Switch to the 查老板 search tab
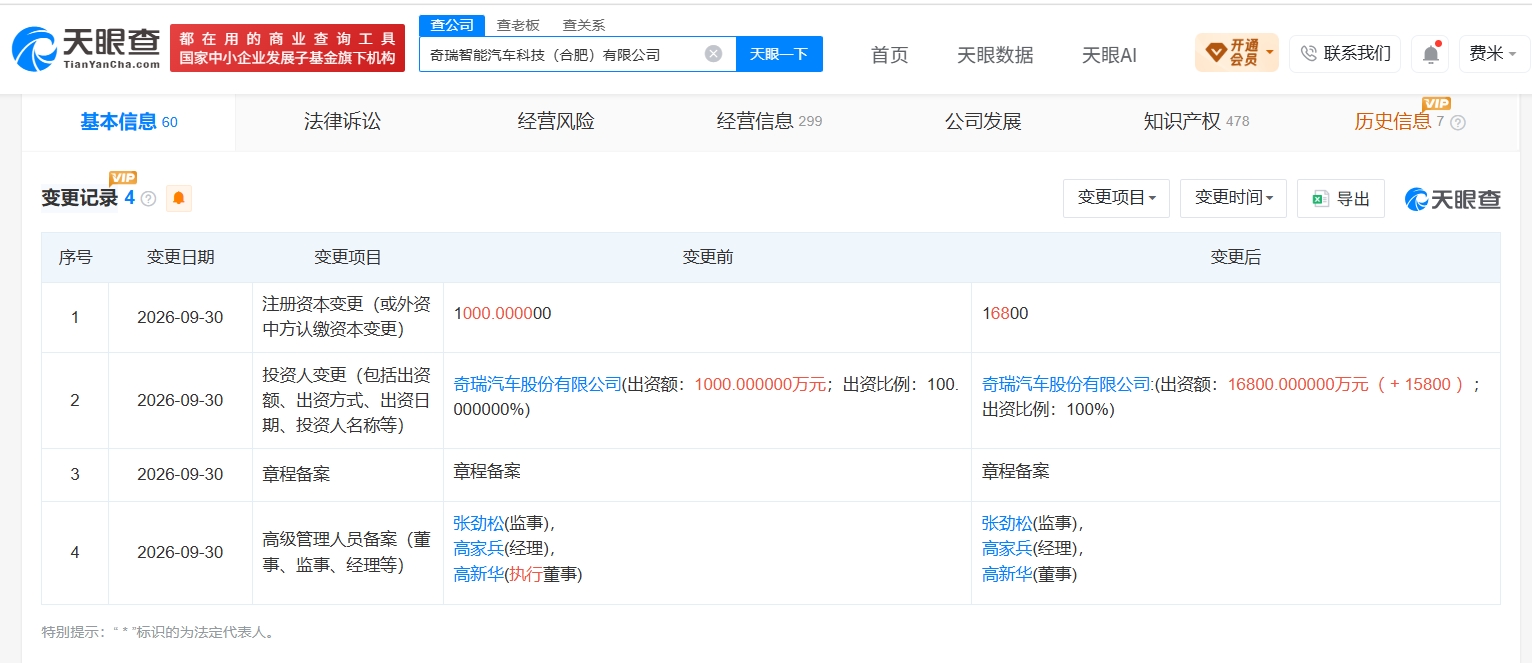Screen dimensions: 1532x663 coord(518,25)
